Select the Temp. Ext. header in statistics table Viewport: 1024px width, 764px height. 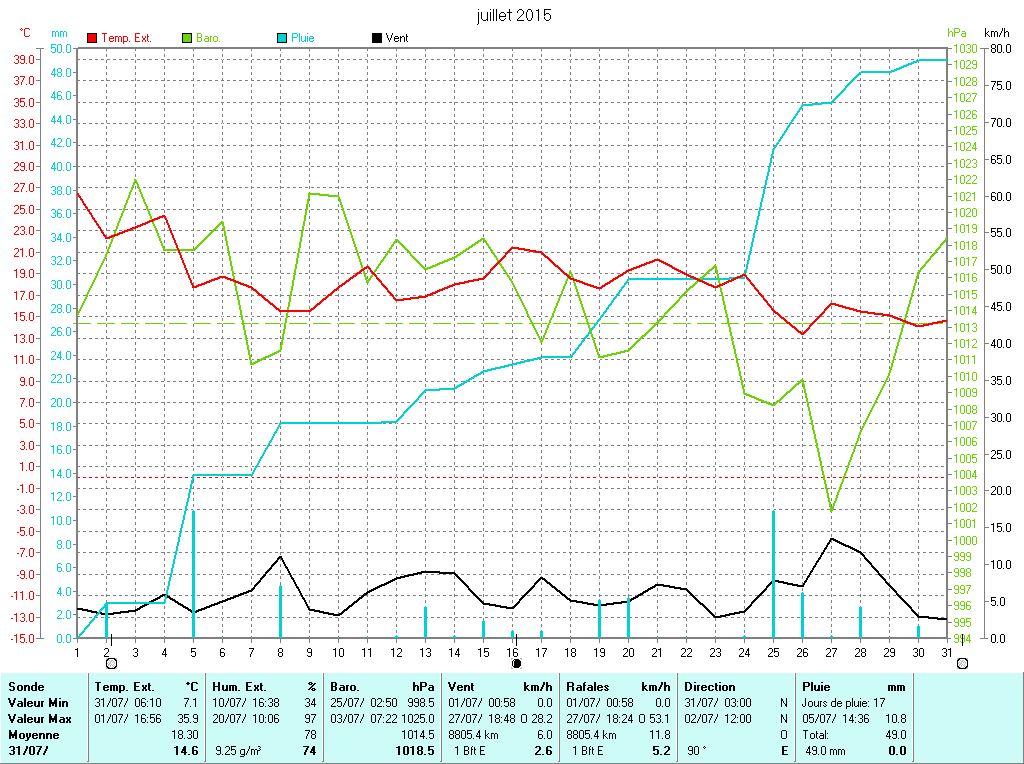click(124, 687)
